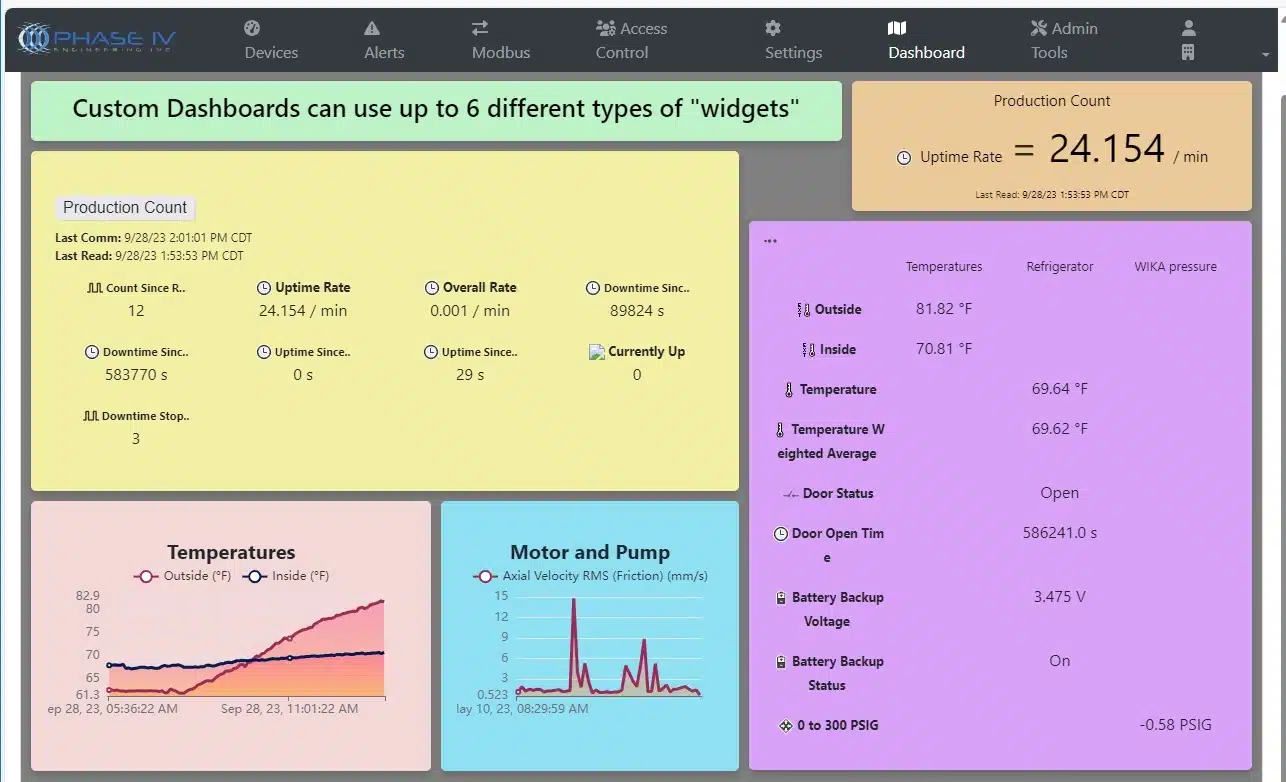Click the Uptime Rate label in yellow widget

pos(312,288)
